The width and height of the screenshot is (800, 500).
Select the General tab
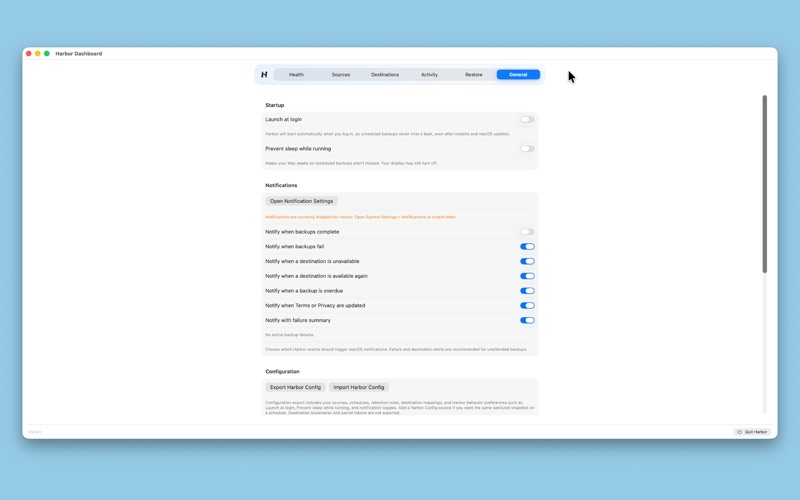point(518,74)
